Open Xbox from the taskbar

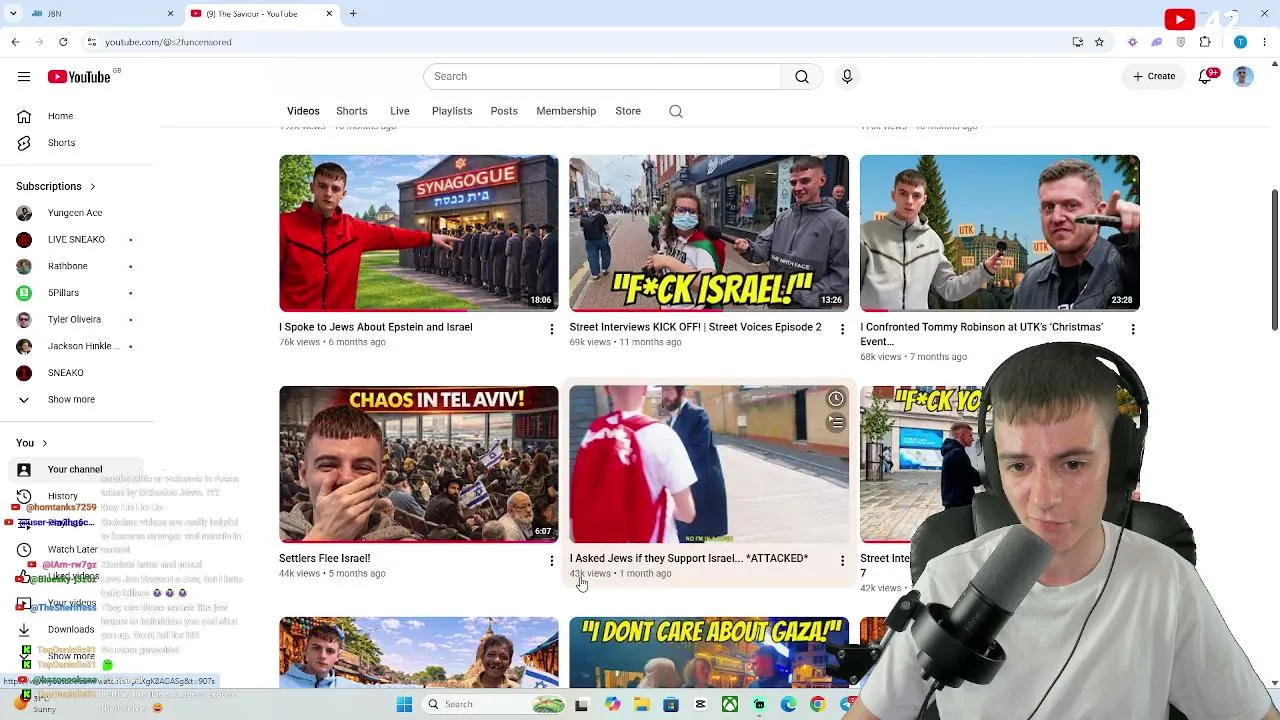730,704
